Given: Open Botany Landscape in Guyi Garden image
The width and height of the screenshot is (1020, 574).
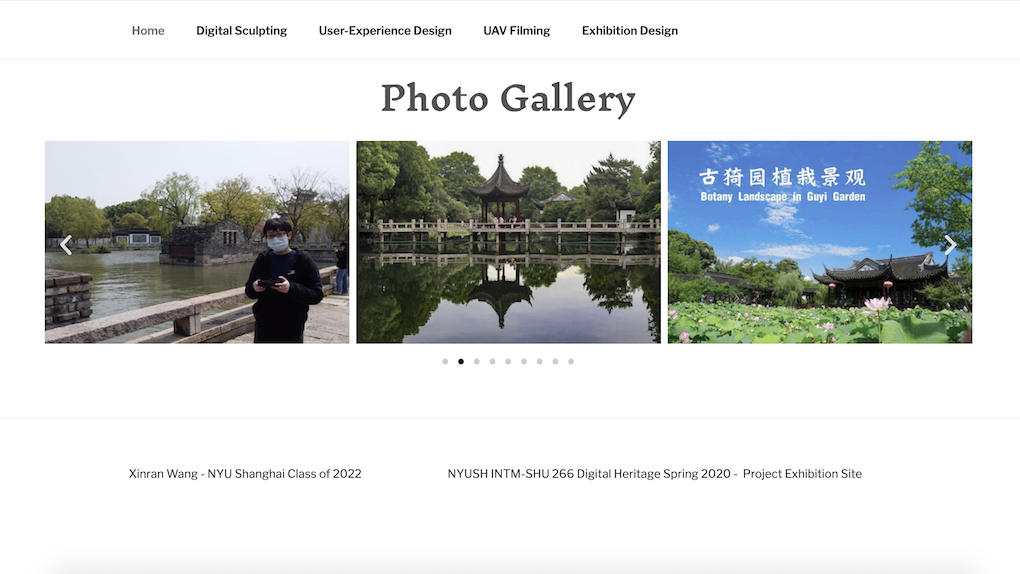Looking at the screenshot, I should (x=819, y=242).
